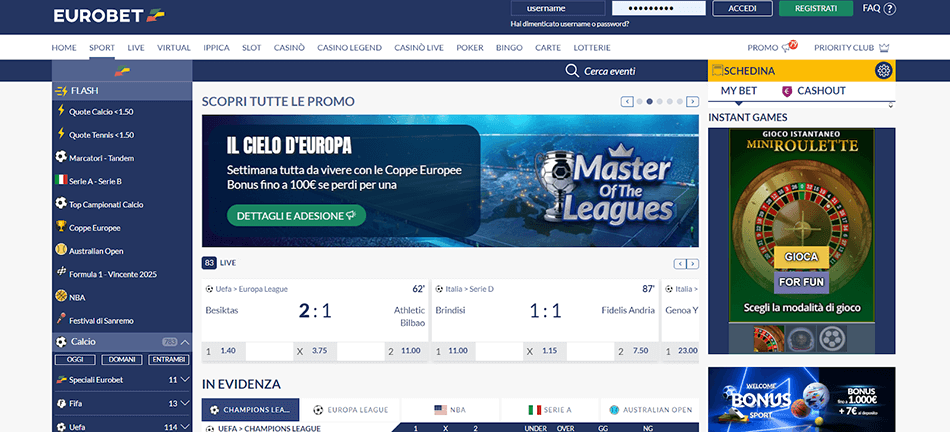Screen dimensions: 950x432
Task: Click the search magnifier icon
Action: point(572,71)
